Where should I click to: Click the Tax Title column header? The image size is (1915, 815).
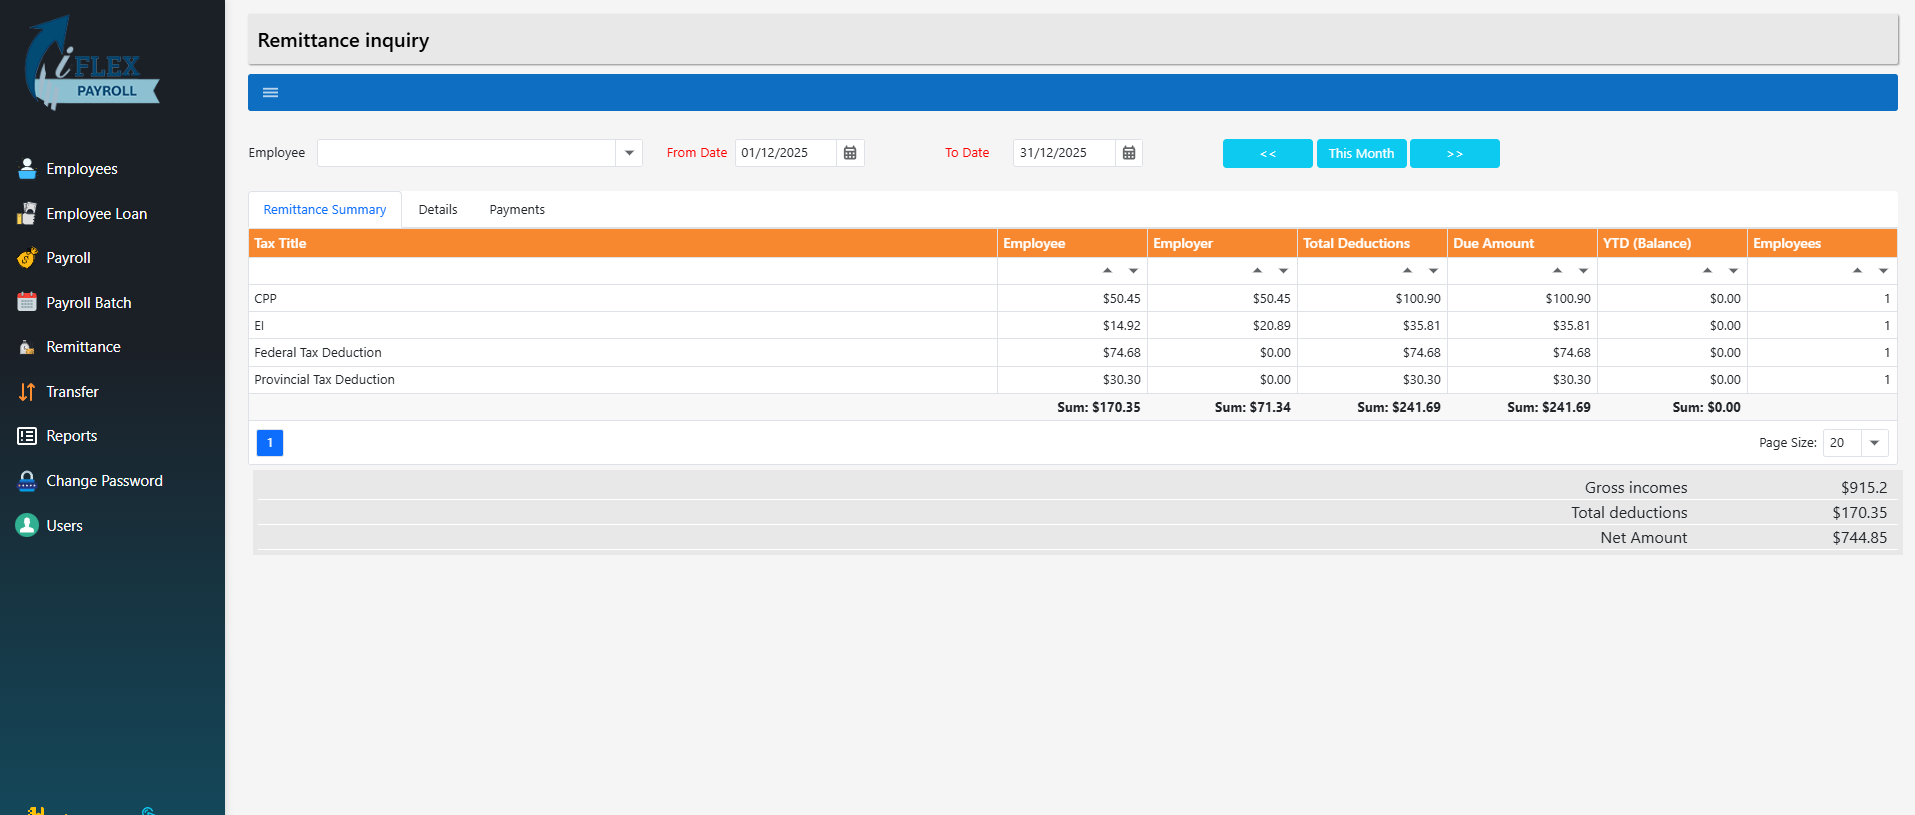tap(623, 243)
